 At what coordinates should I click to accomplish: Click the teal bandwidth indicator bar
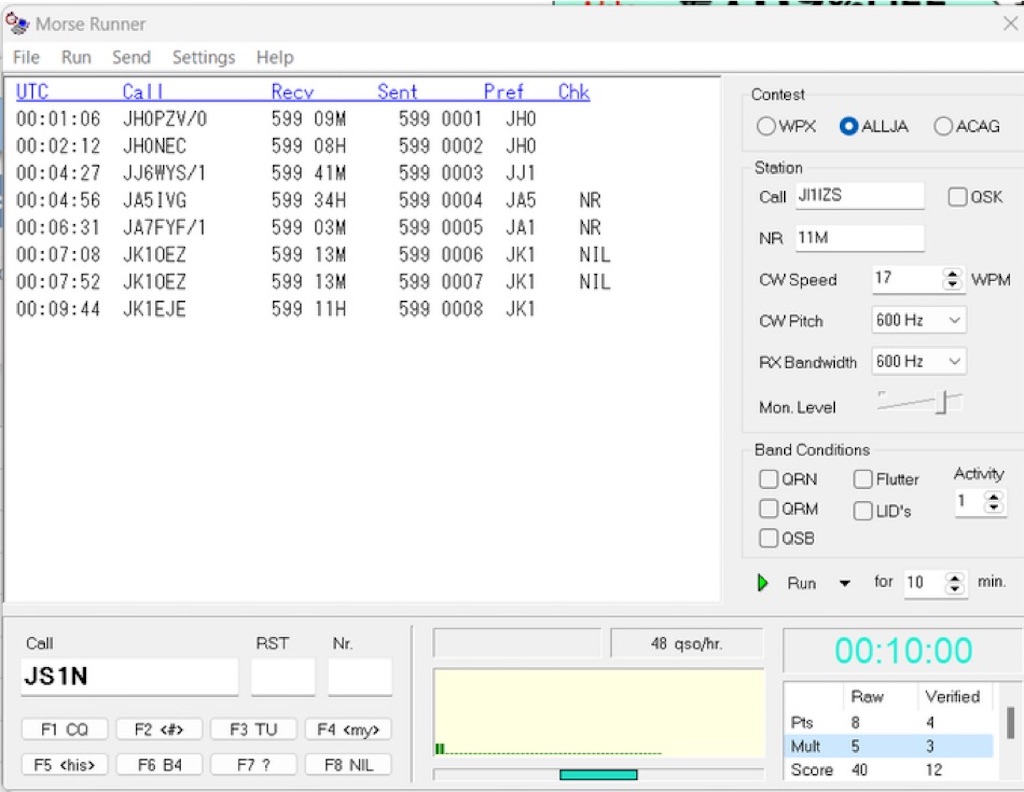pos(598,774)
